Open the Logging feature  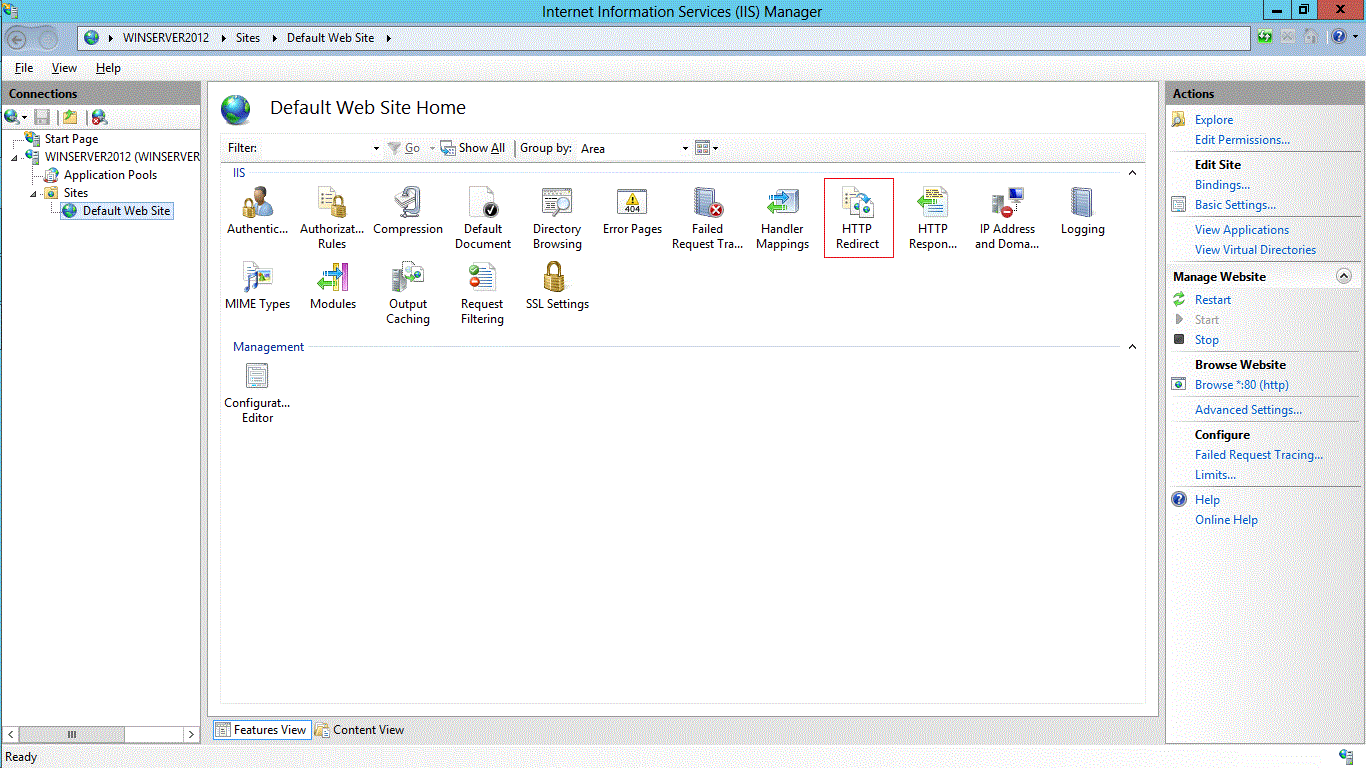click(x=1082, y=212)
